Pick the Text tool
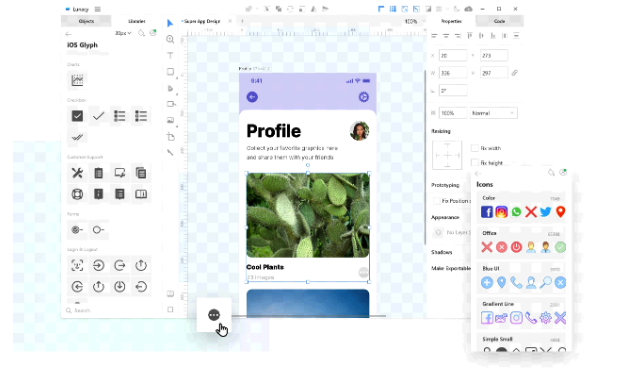The width and height of the screenshot is (627, 388). point(170,55)
